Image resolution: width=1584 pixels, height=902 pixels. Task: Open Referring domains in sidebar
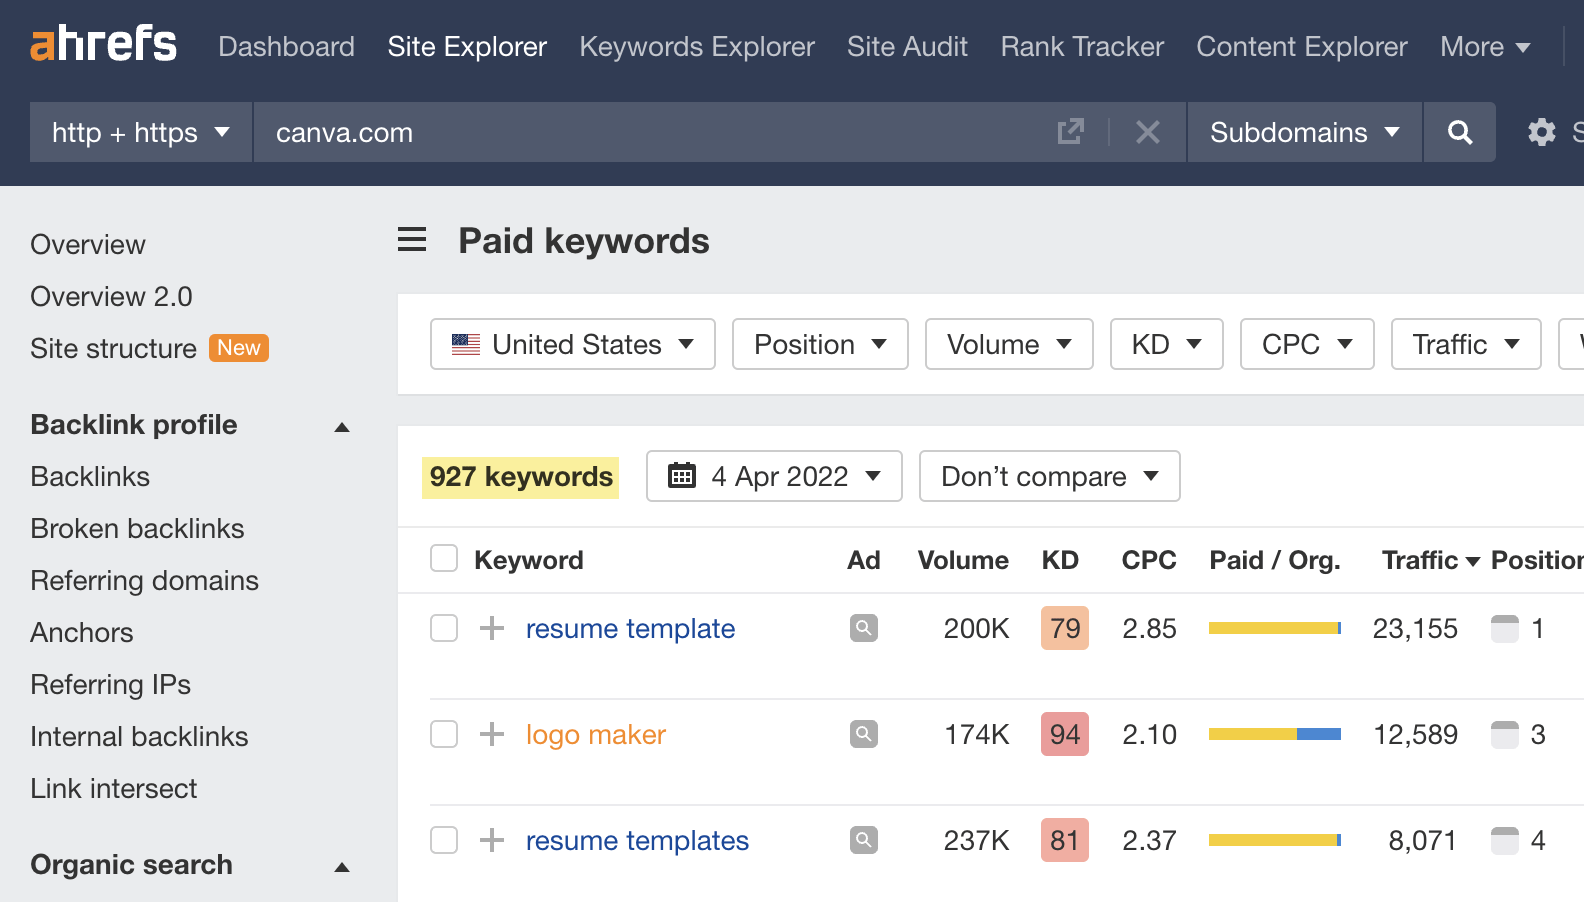coord(144,581)
